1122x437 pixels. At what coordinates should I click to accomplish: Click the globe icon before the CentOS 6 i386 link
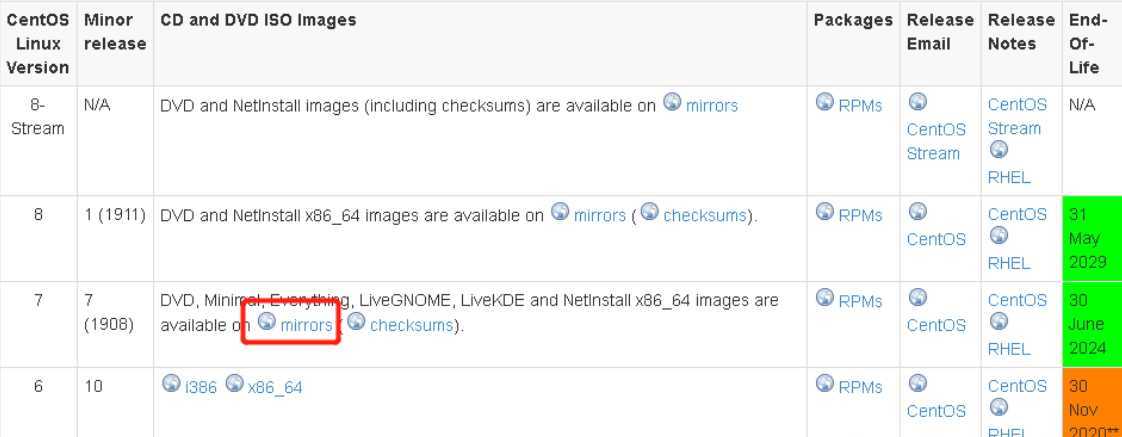pyautogui.click(x=171, y=383)
